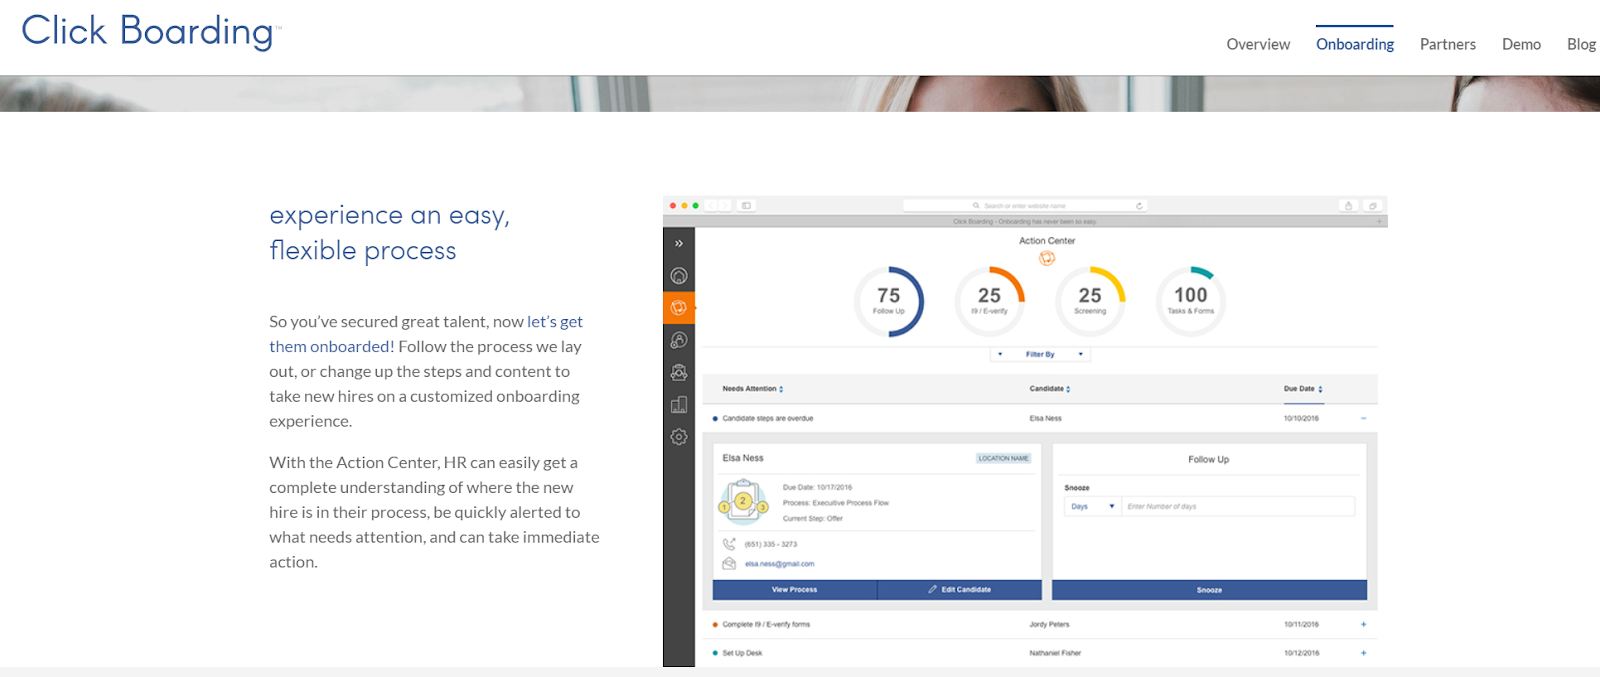Open the building icon in sidebar
The width and height of the screenshot is (1600, 677).
(x=679, y=404)
